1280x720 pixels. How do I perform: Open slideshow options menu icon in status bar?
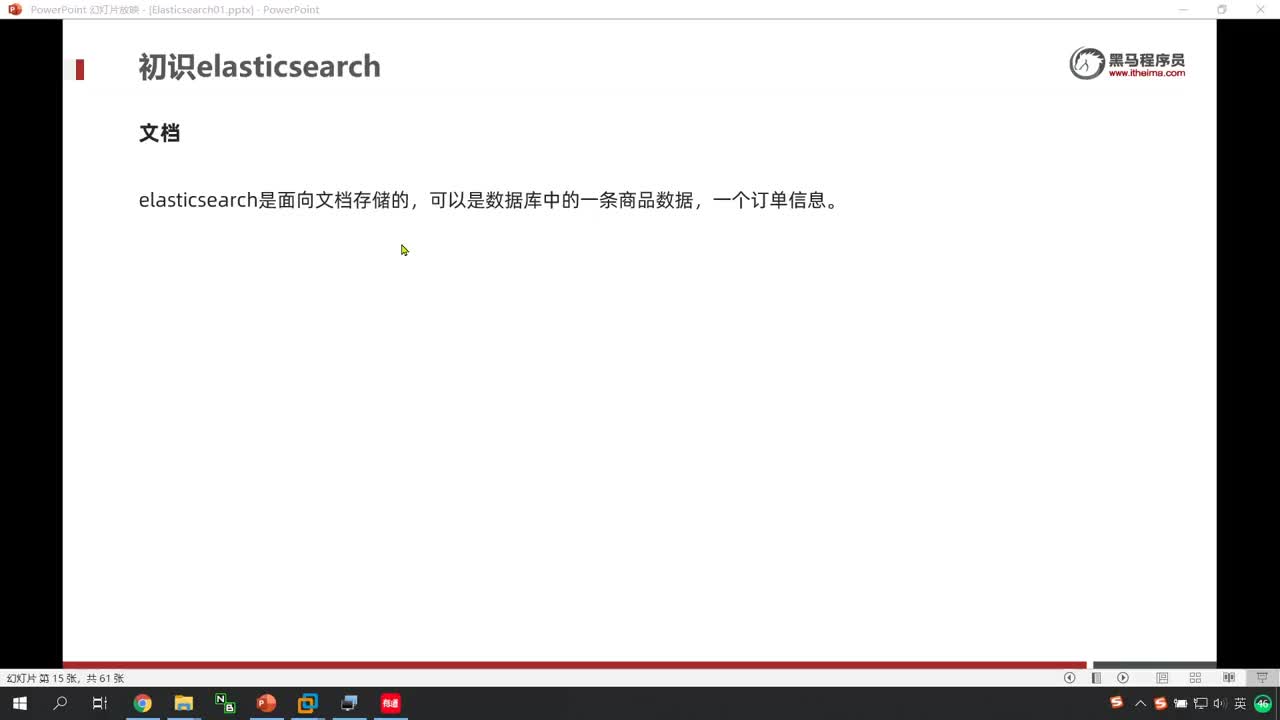[1096, 678]
